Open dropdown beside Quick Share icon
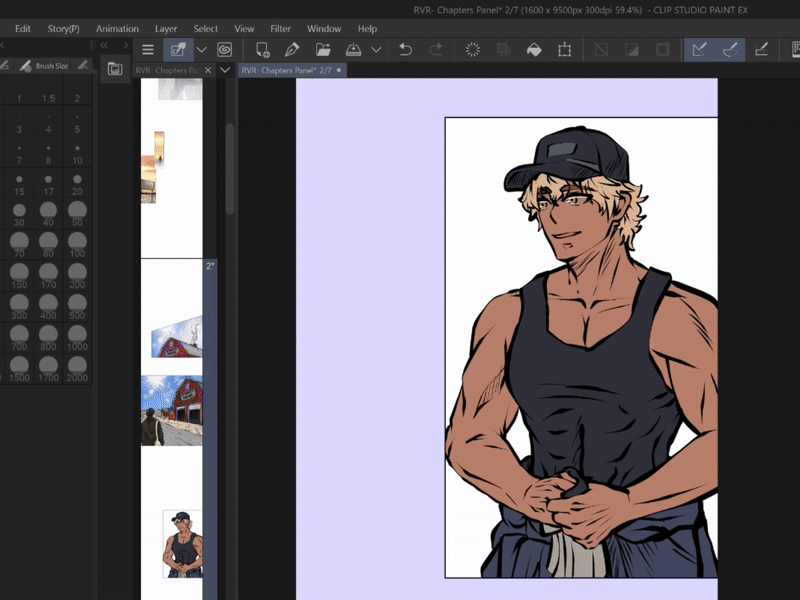 point(201,49)
